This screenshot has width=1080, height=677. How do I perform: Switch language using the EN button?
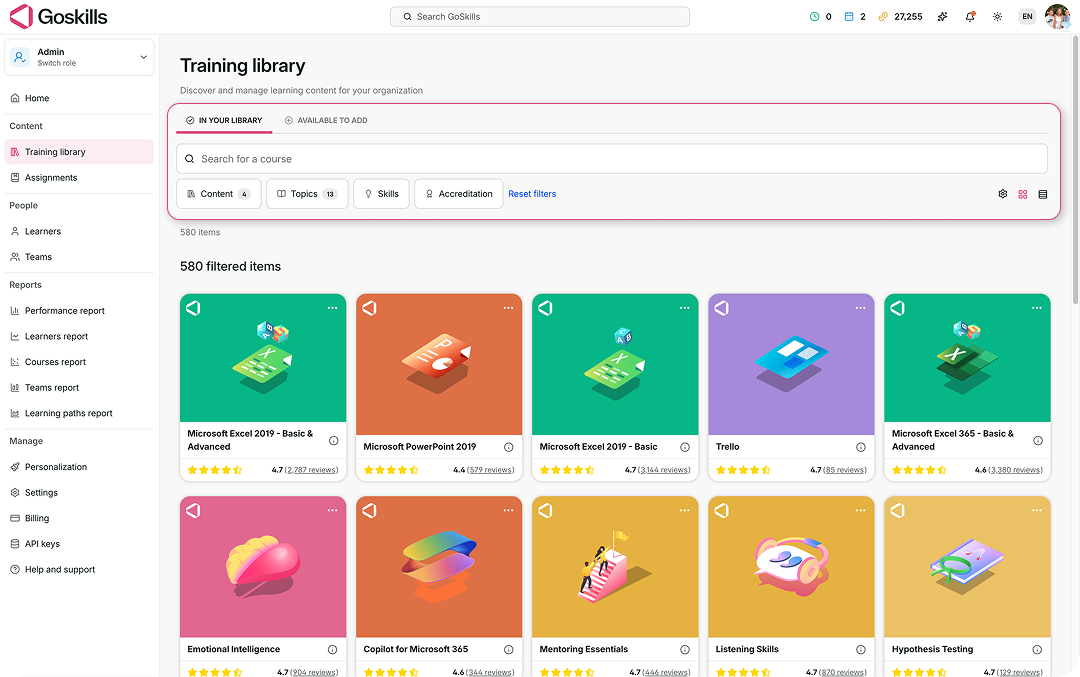click(1027, 17)
